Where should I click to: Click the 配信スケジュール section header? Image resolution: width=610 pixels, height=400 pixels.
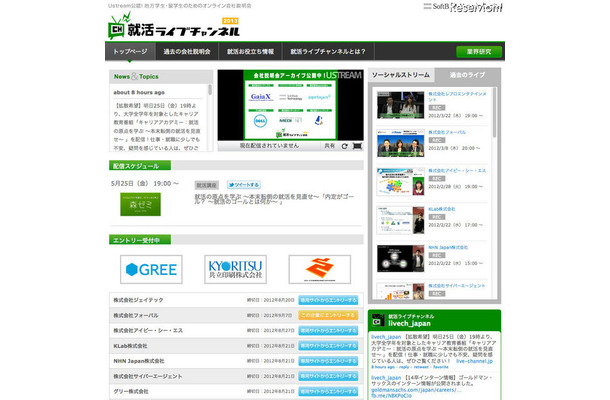[x=140, y=166]
